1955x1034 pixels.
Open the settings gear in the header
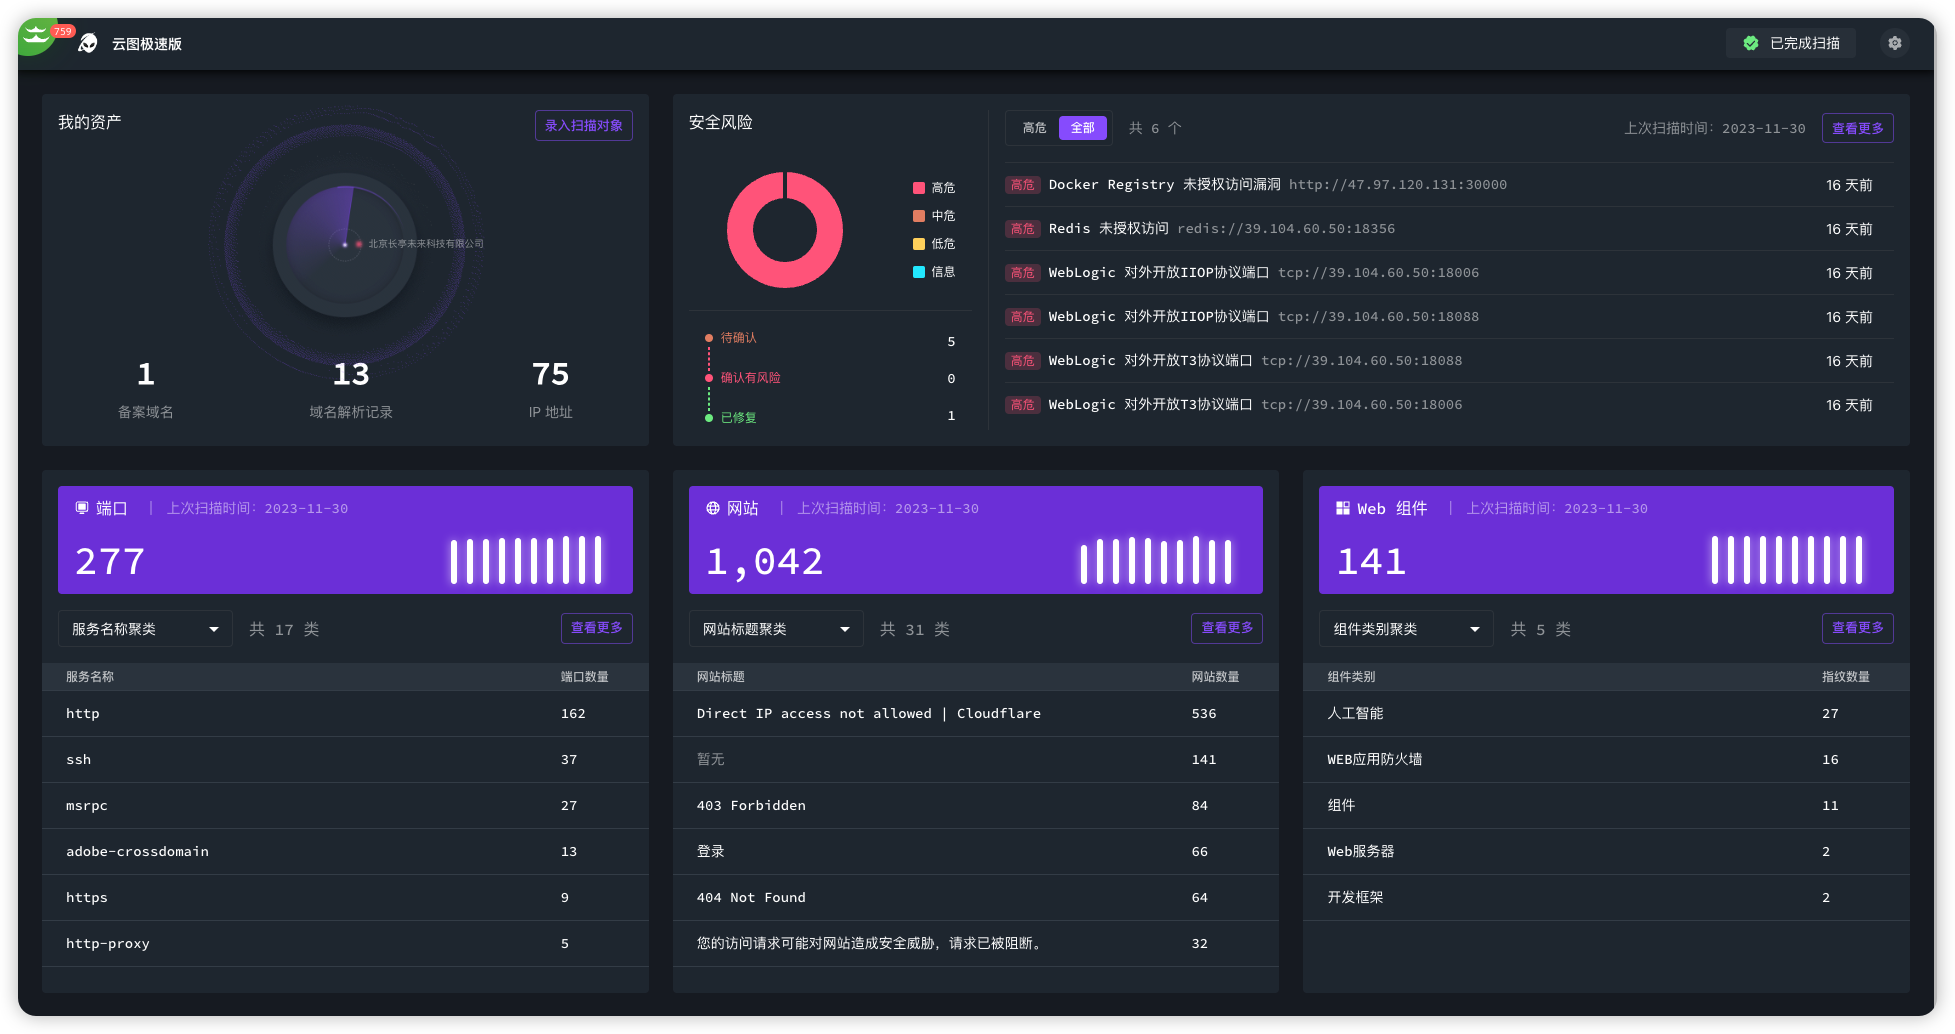coord(1894,43)
